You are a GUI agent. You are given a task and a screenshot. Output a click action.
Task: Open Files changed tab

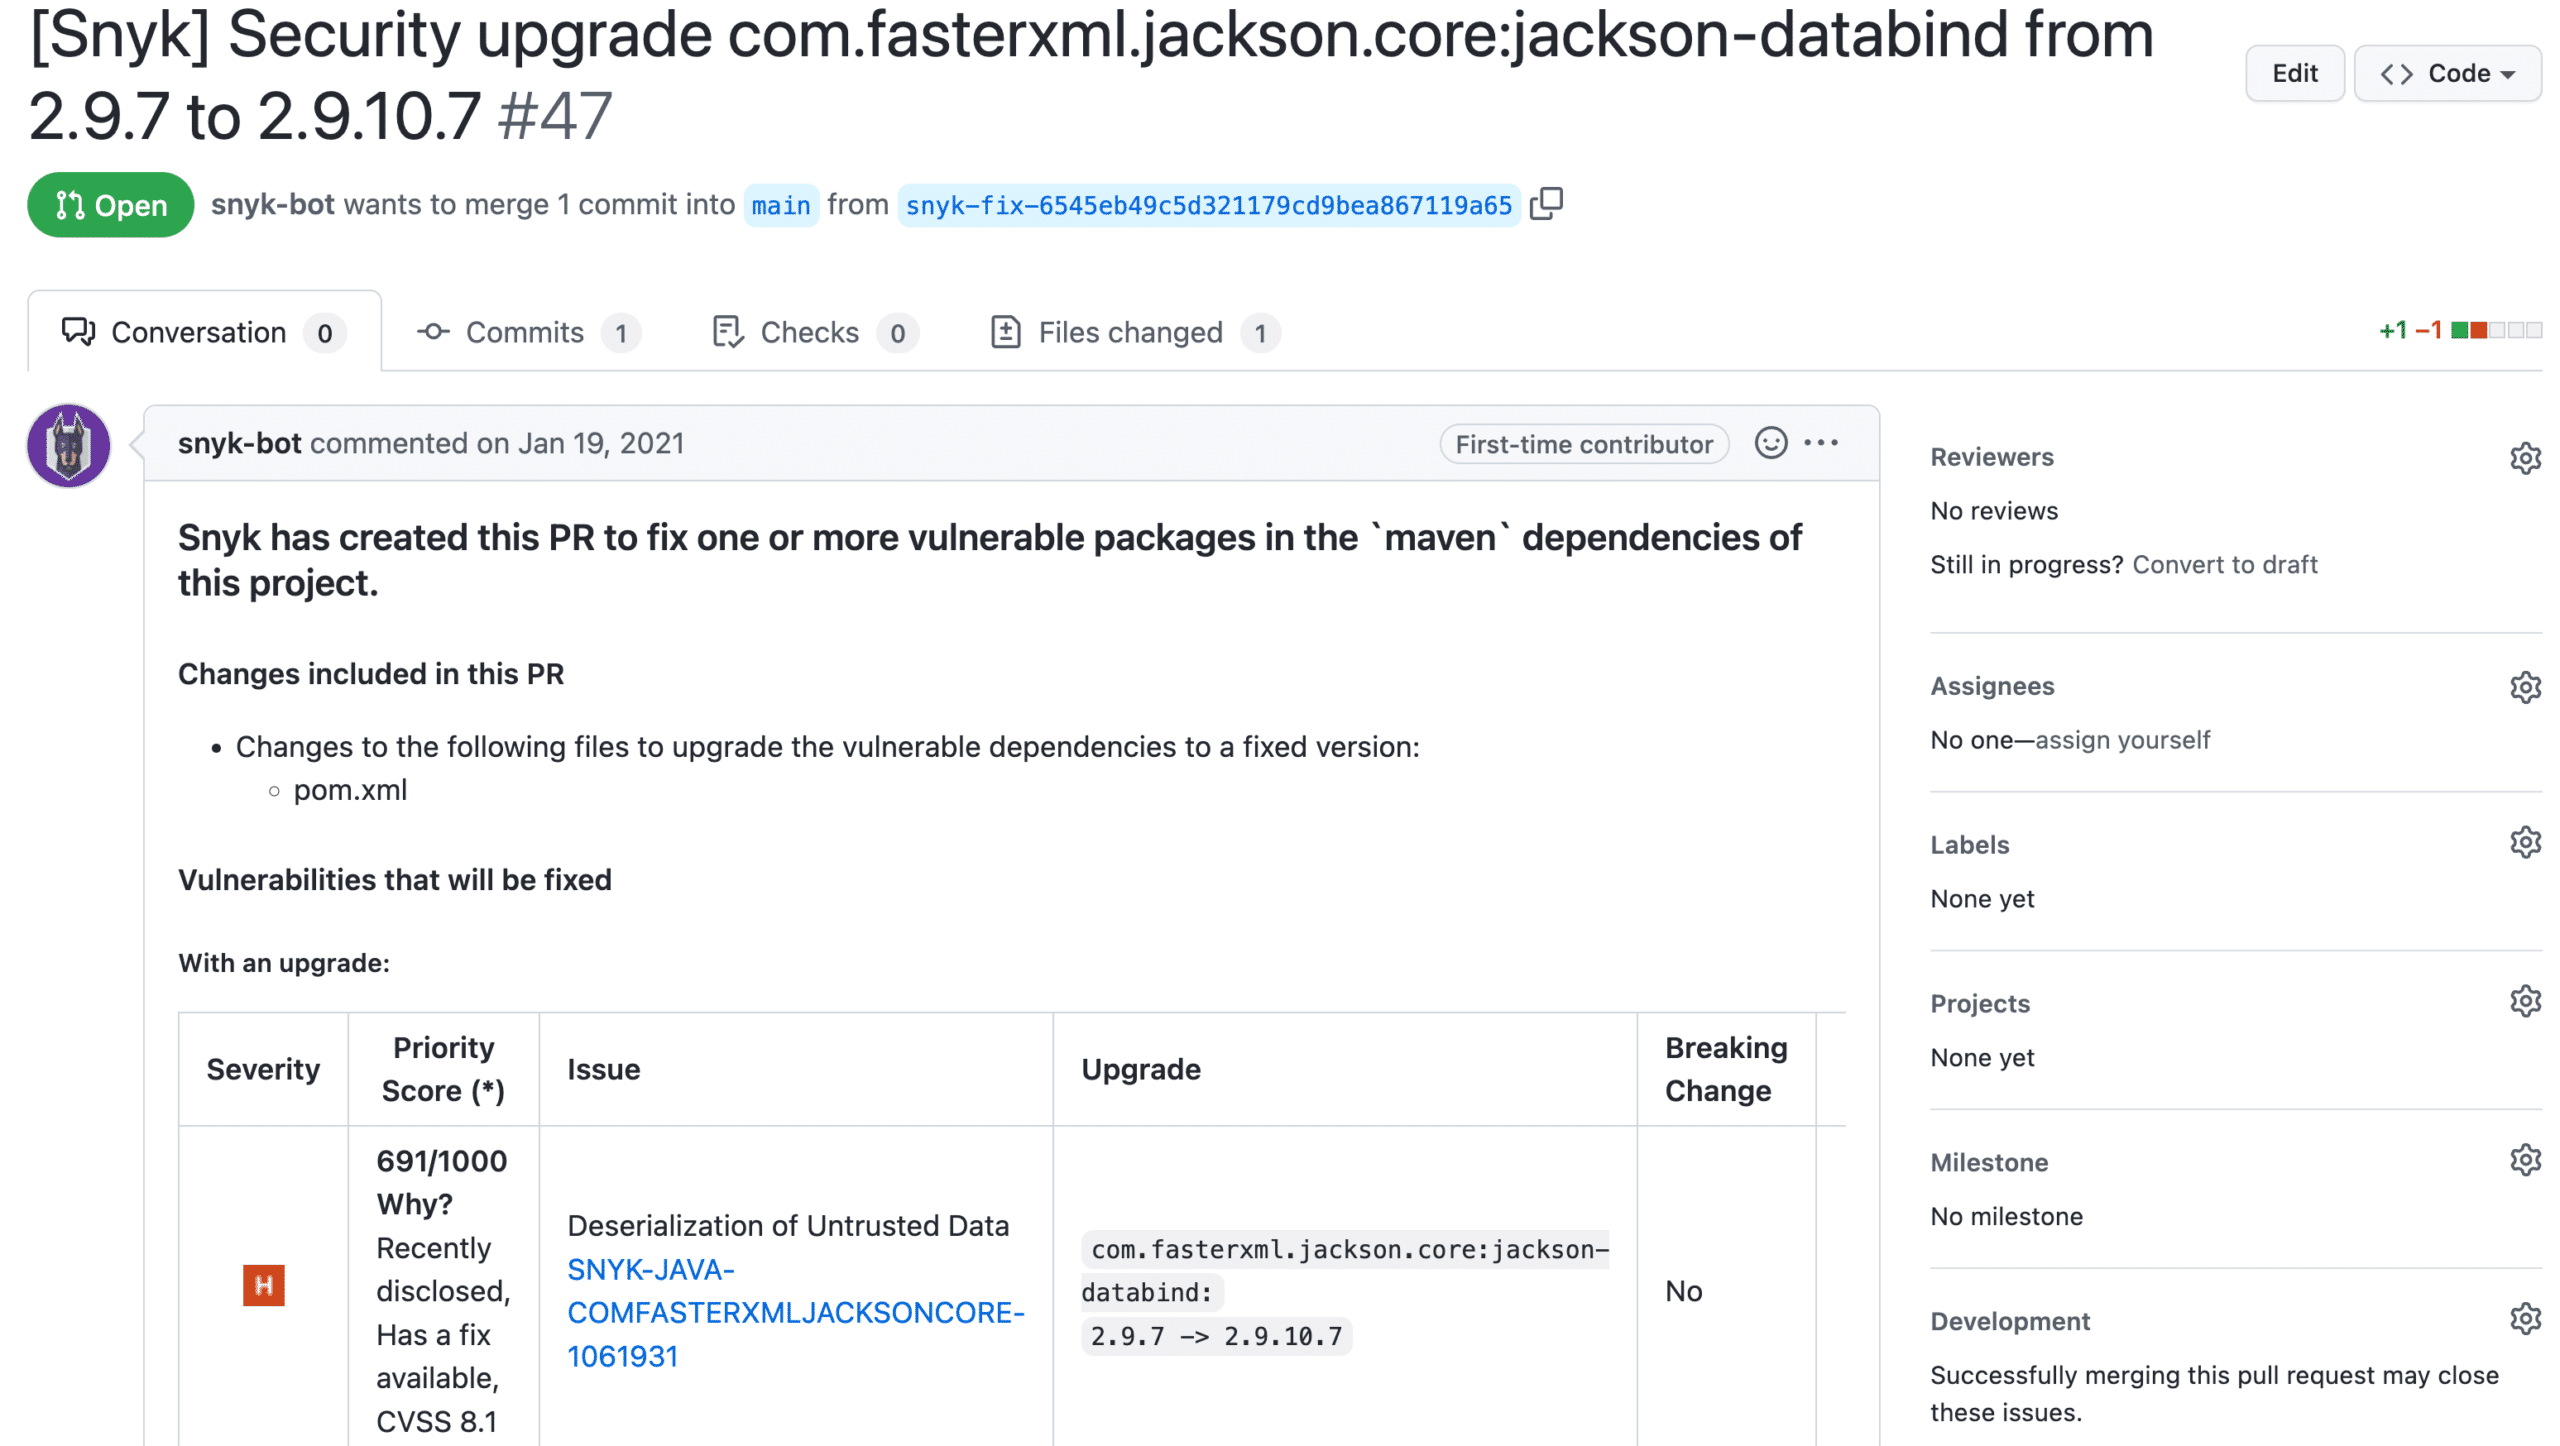[1133, 333]
